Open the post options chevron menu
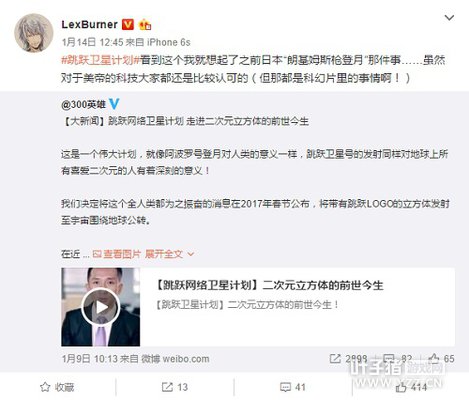This screenshot has width=469, height=400. click(449, 18)
